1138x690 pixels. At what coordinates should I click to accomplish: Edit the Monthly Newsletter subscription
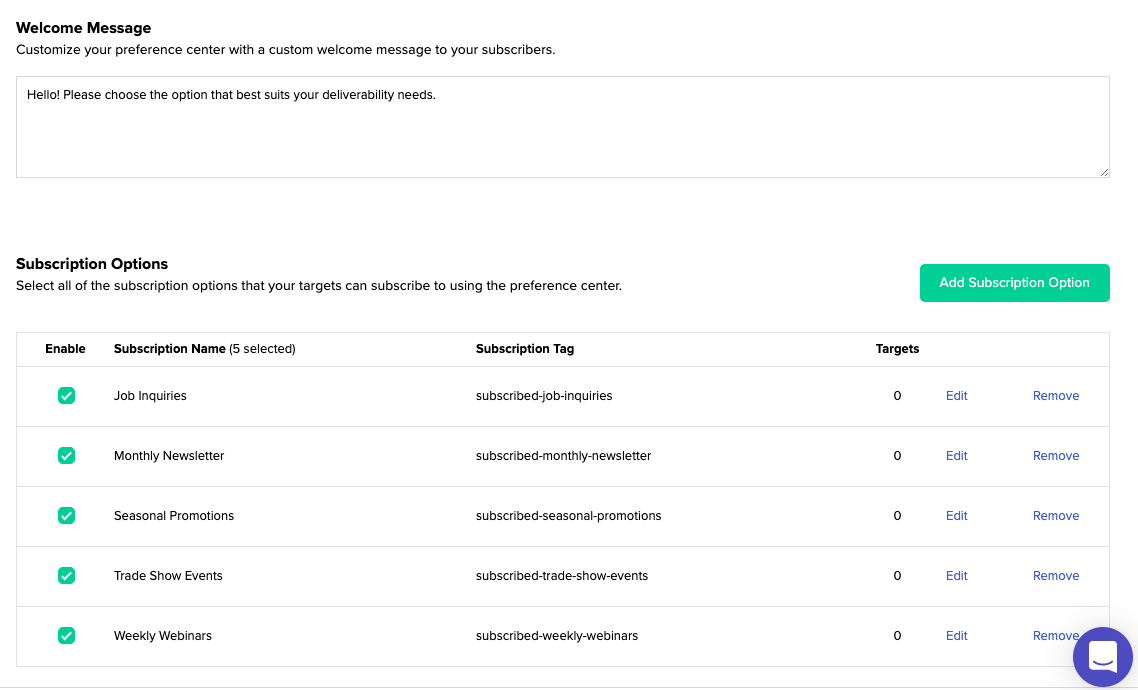(x=957, y=456)
